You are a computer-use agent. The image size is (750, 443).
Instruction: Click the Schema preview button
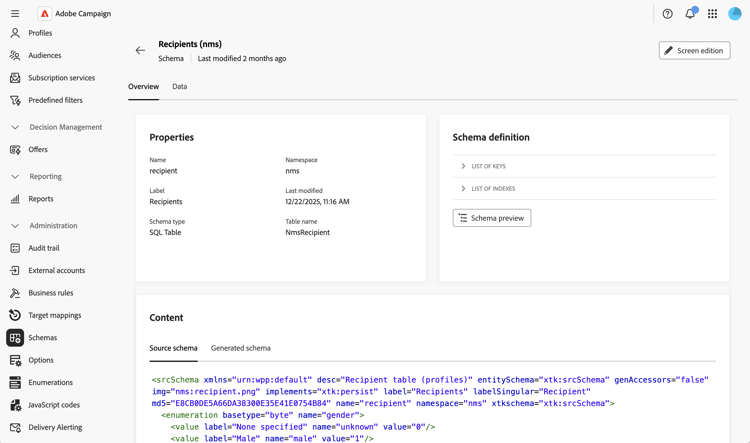click(x=491, y=218)
